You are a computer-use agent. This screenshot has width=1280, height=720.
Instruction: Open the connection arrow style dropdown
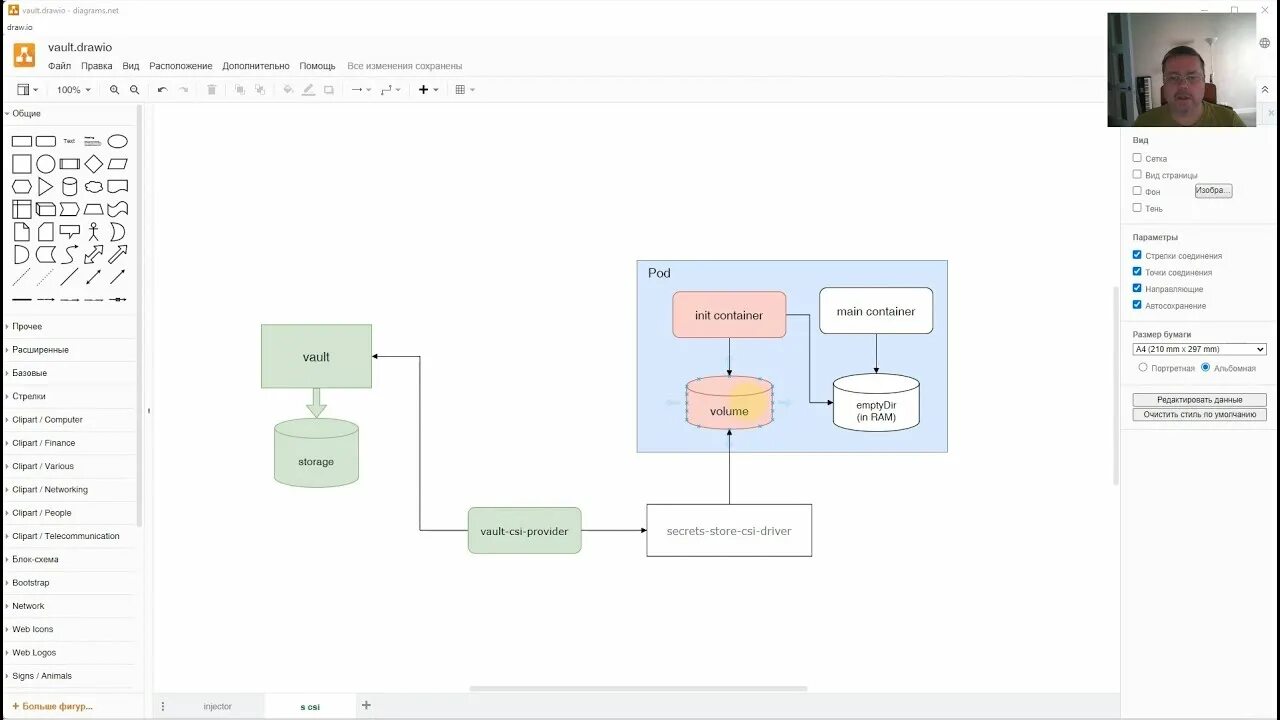[360, 90]
